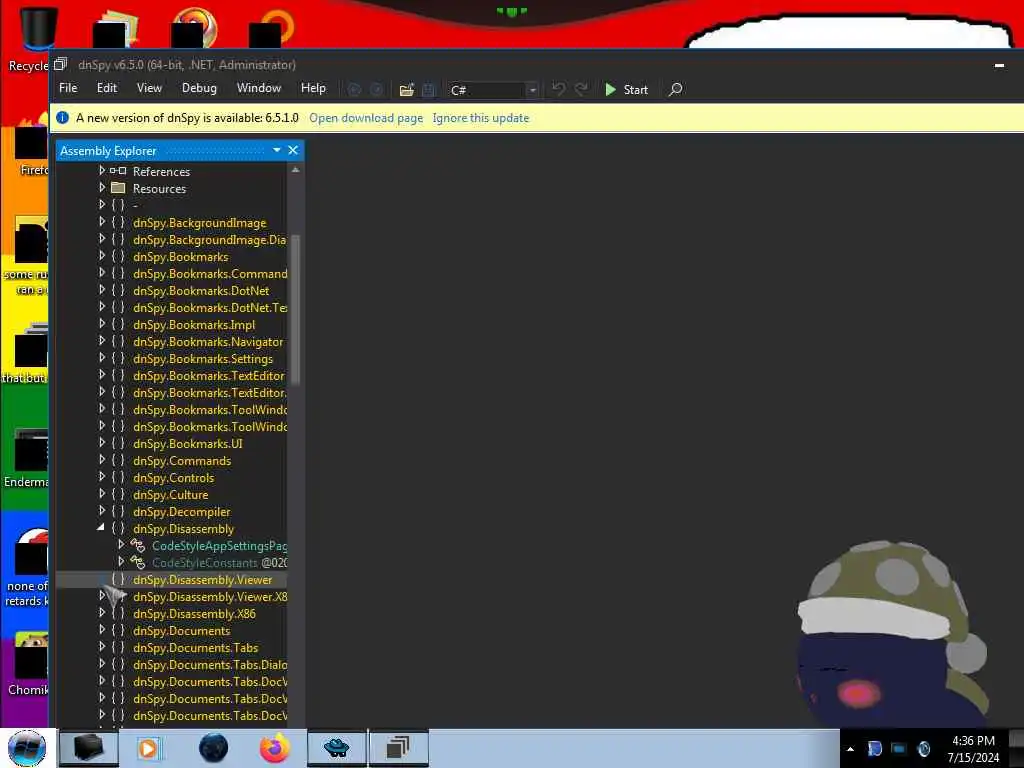Image resolution: width=1024 pixels, height=768 pixels.
Task: Open the Debug menu
Action: click(199, 88)
